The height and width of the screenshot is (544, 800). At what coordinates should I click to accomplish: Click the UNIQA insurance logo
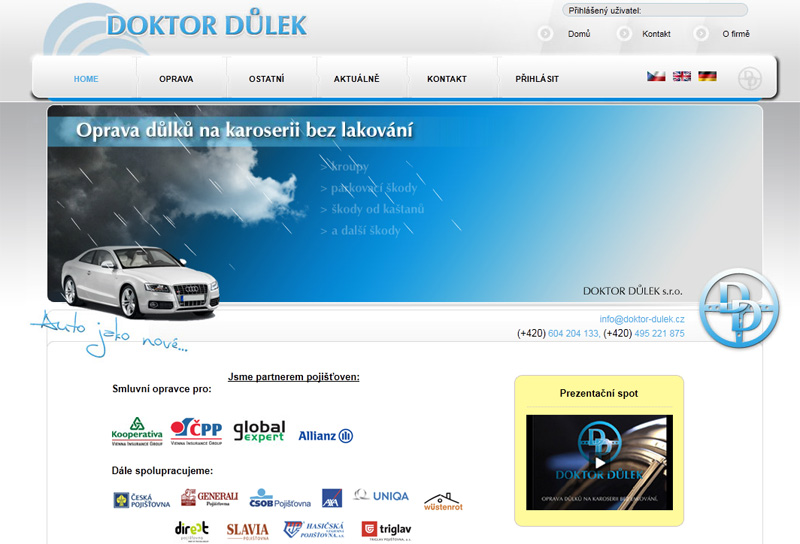click(x=379, y=495)
